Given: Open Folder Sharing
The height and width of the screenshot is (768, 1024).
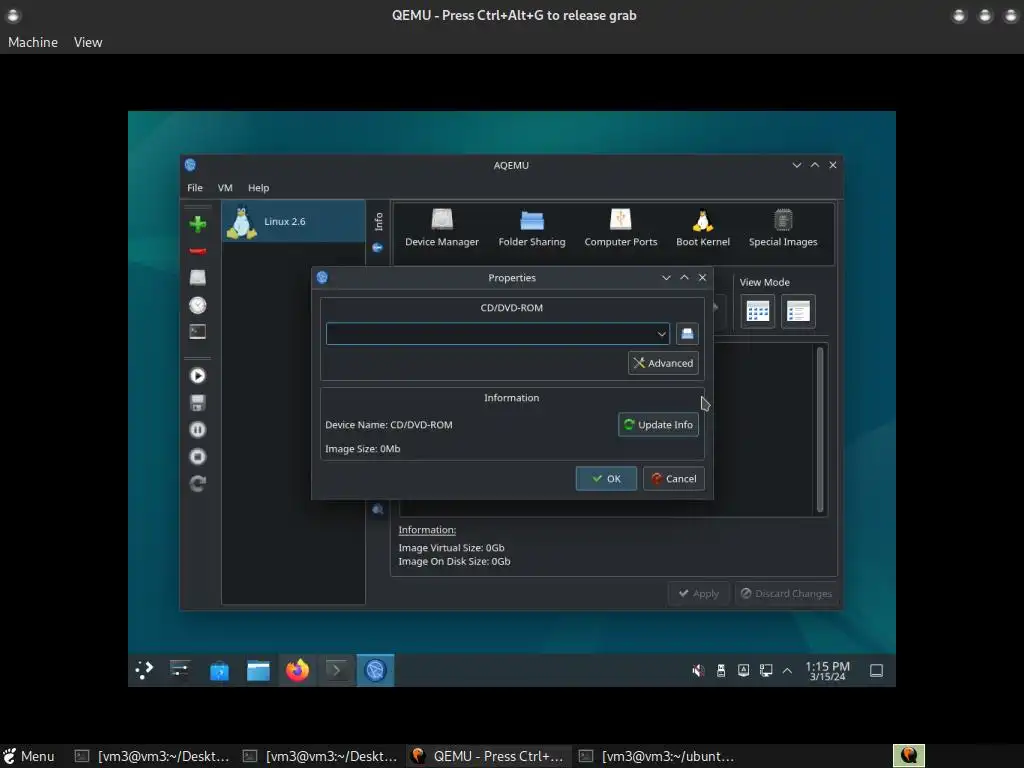Looking at the screenshot, I should point(532,228).
